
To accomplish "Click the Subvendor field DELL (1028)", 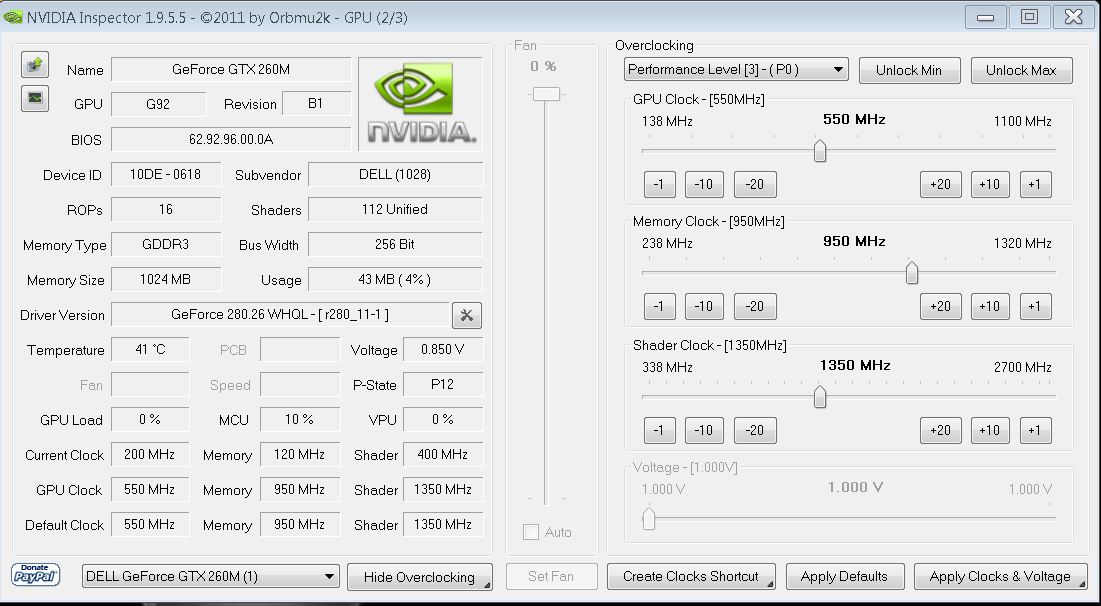I will tap(395, 174).
